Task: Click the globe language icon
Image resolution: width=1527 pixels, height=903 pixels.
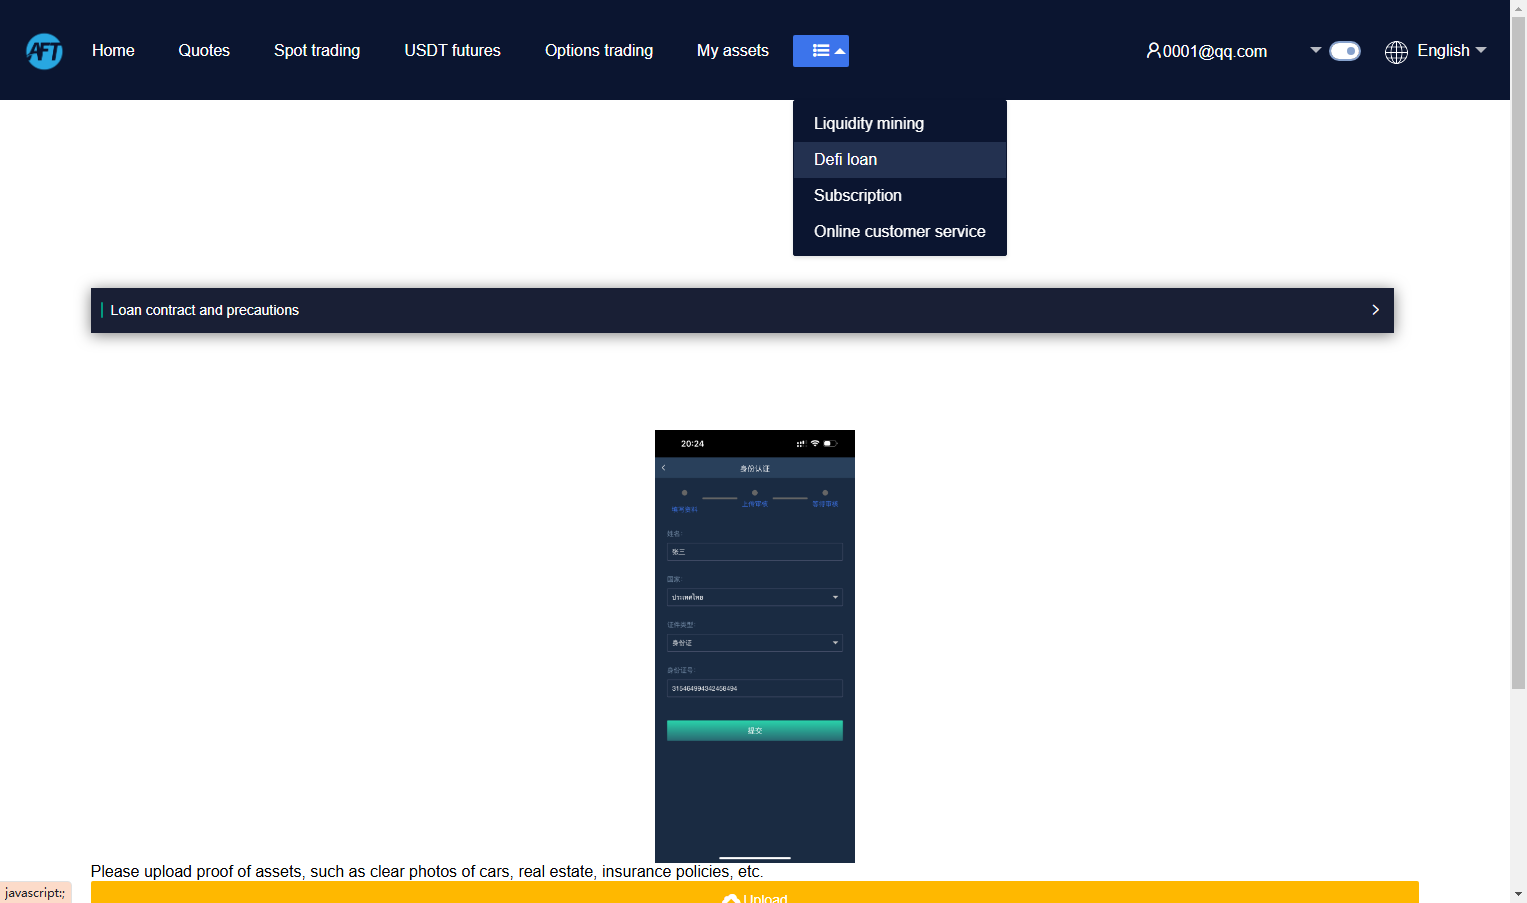Action: pos(1396,52)
